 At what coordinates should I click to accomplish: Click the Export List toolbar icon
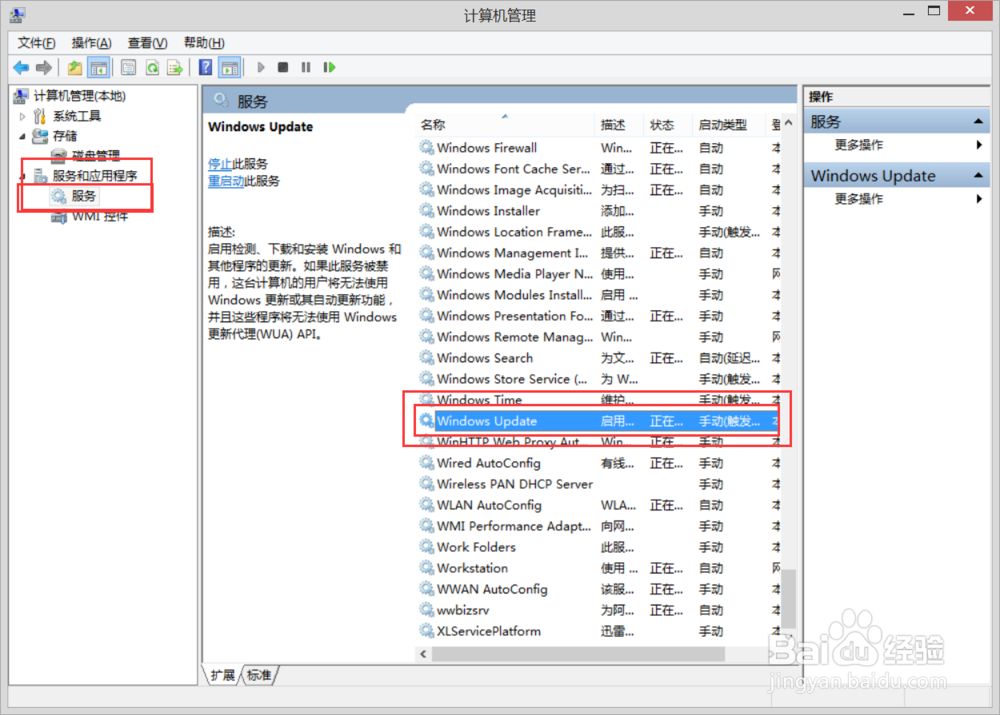pos(175,68)
